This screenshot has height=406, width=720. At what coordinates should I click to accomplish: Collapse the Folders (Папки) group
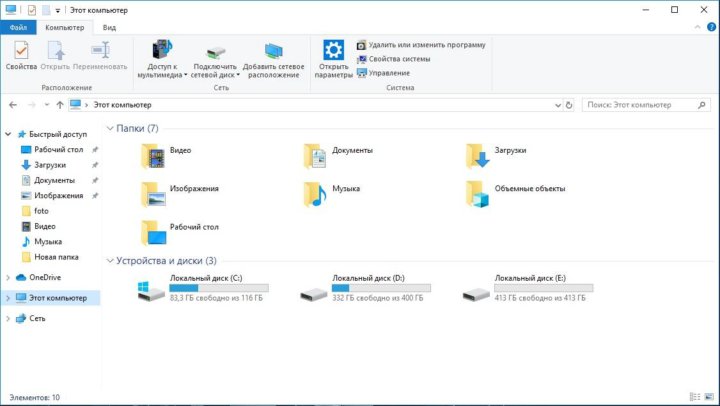109,129
